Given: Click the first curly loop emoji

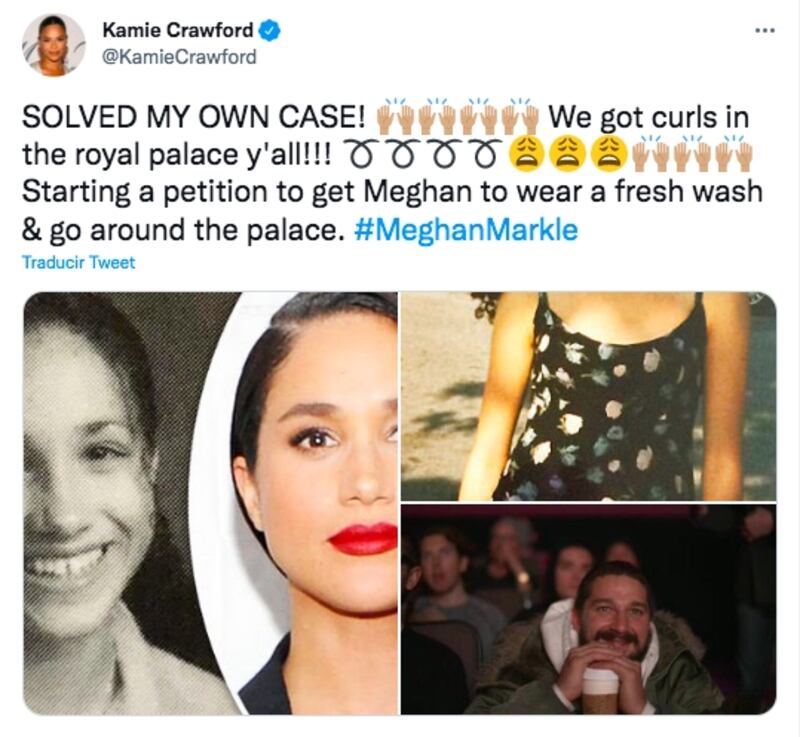Looking at the screenshot, I should pyautogui.click(x=362, y=153).
